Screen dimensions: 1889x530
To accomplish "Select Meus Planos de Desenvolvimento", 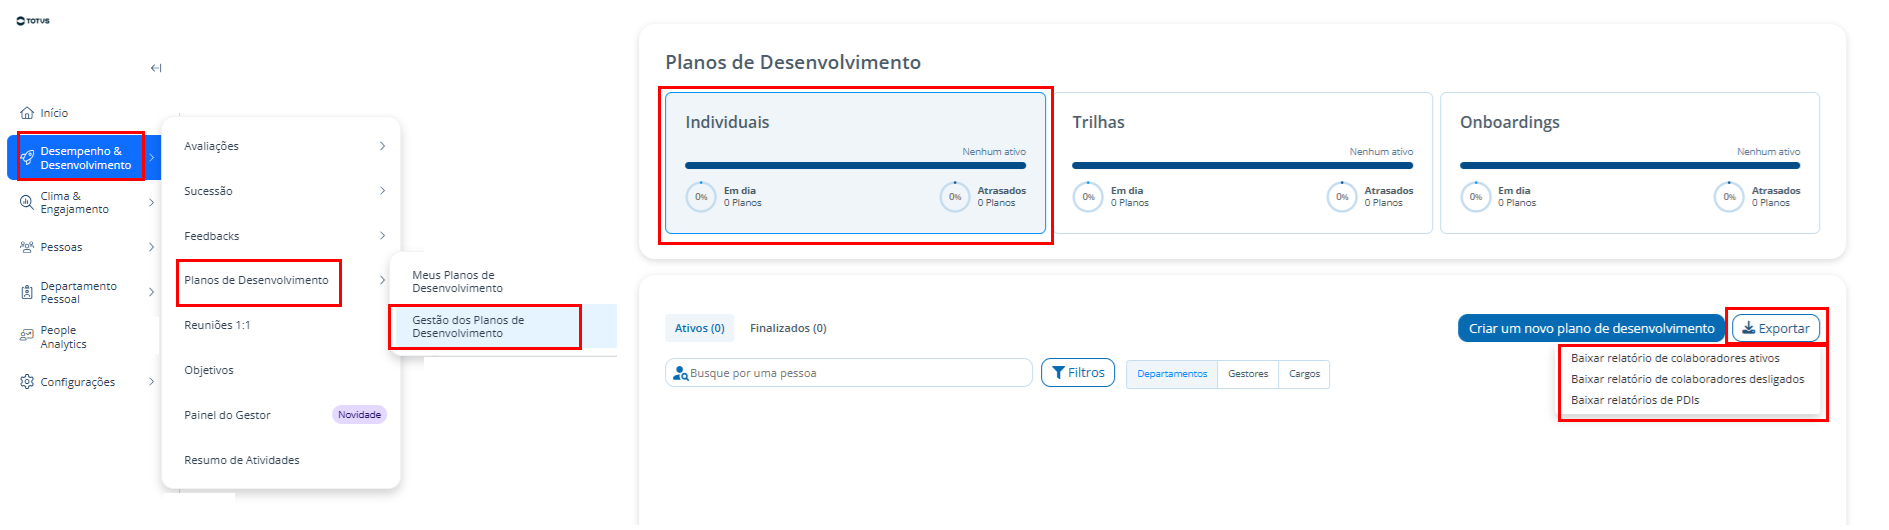I will coord(457,281).
